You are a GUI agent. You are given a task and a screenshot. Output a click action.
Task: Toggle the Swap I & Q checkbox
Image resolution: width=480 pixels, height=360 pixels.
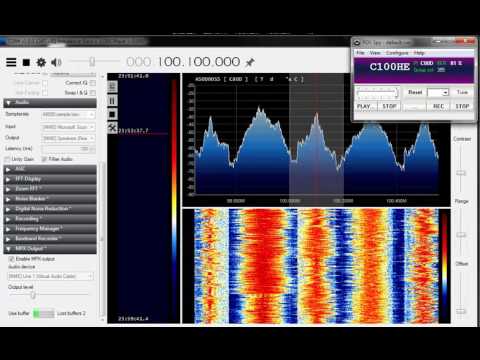coord(93,93)
